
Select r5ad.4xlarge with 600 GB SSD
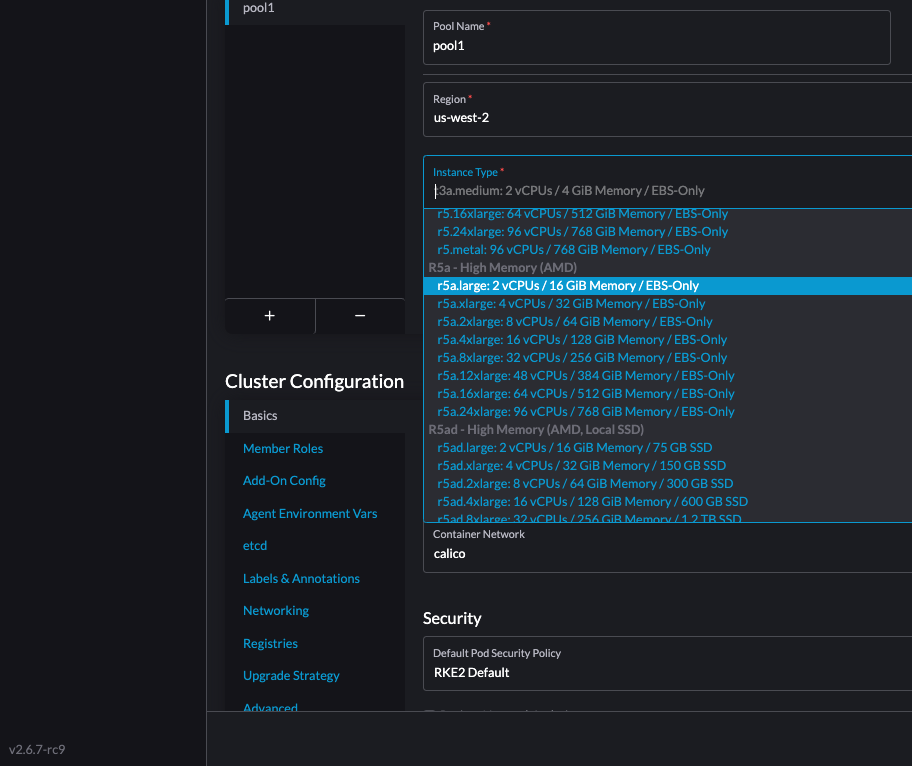pos(590,501)
